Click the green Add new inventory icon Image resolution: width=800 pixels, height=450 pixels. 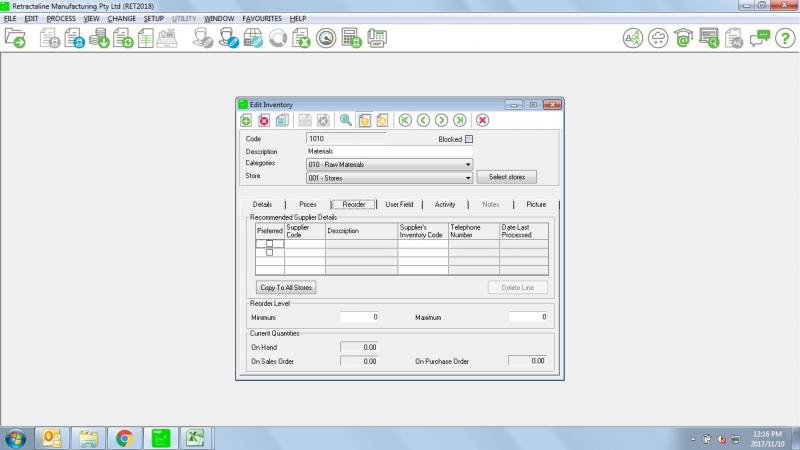tap(246, 120)
